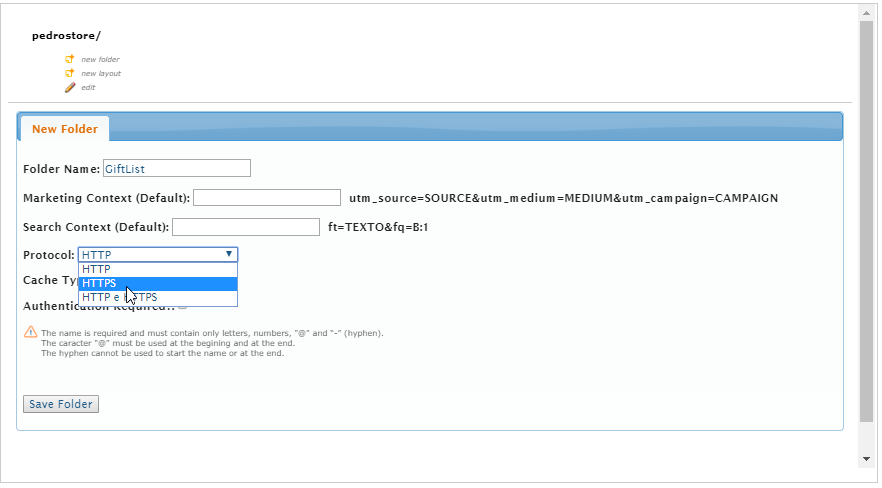
Task: Click the scrollbar down arrow
Action: point(866,458)
